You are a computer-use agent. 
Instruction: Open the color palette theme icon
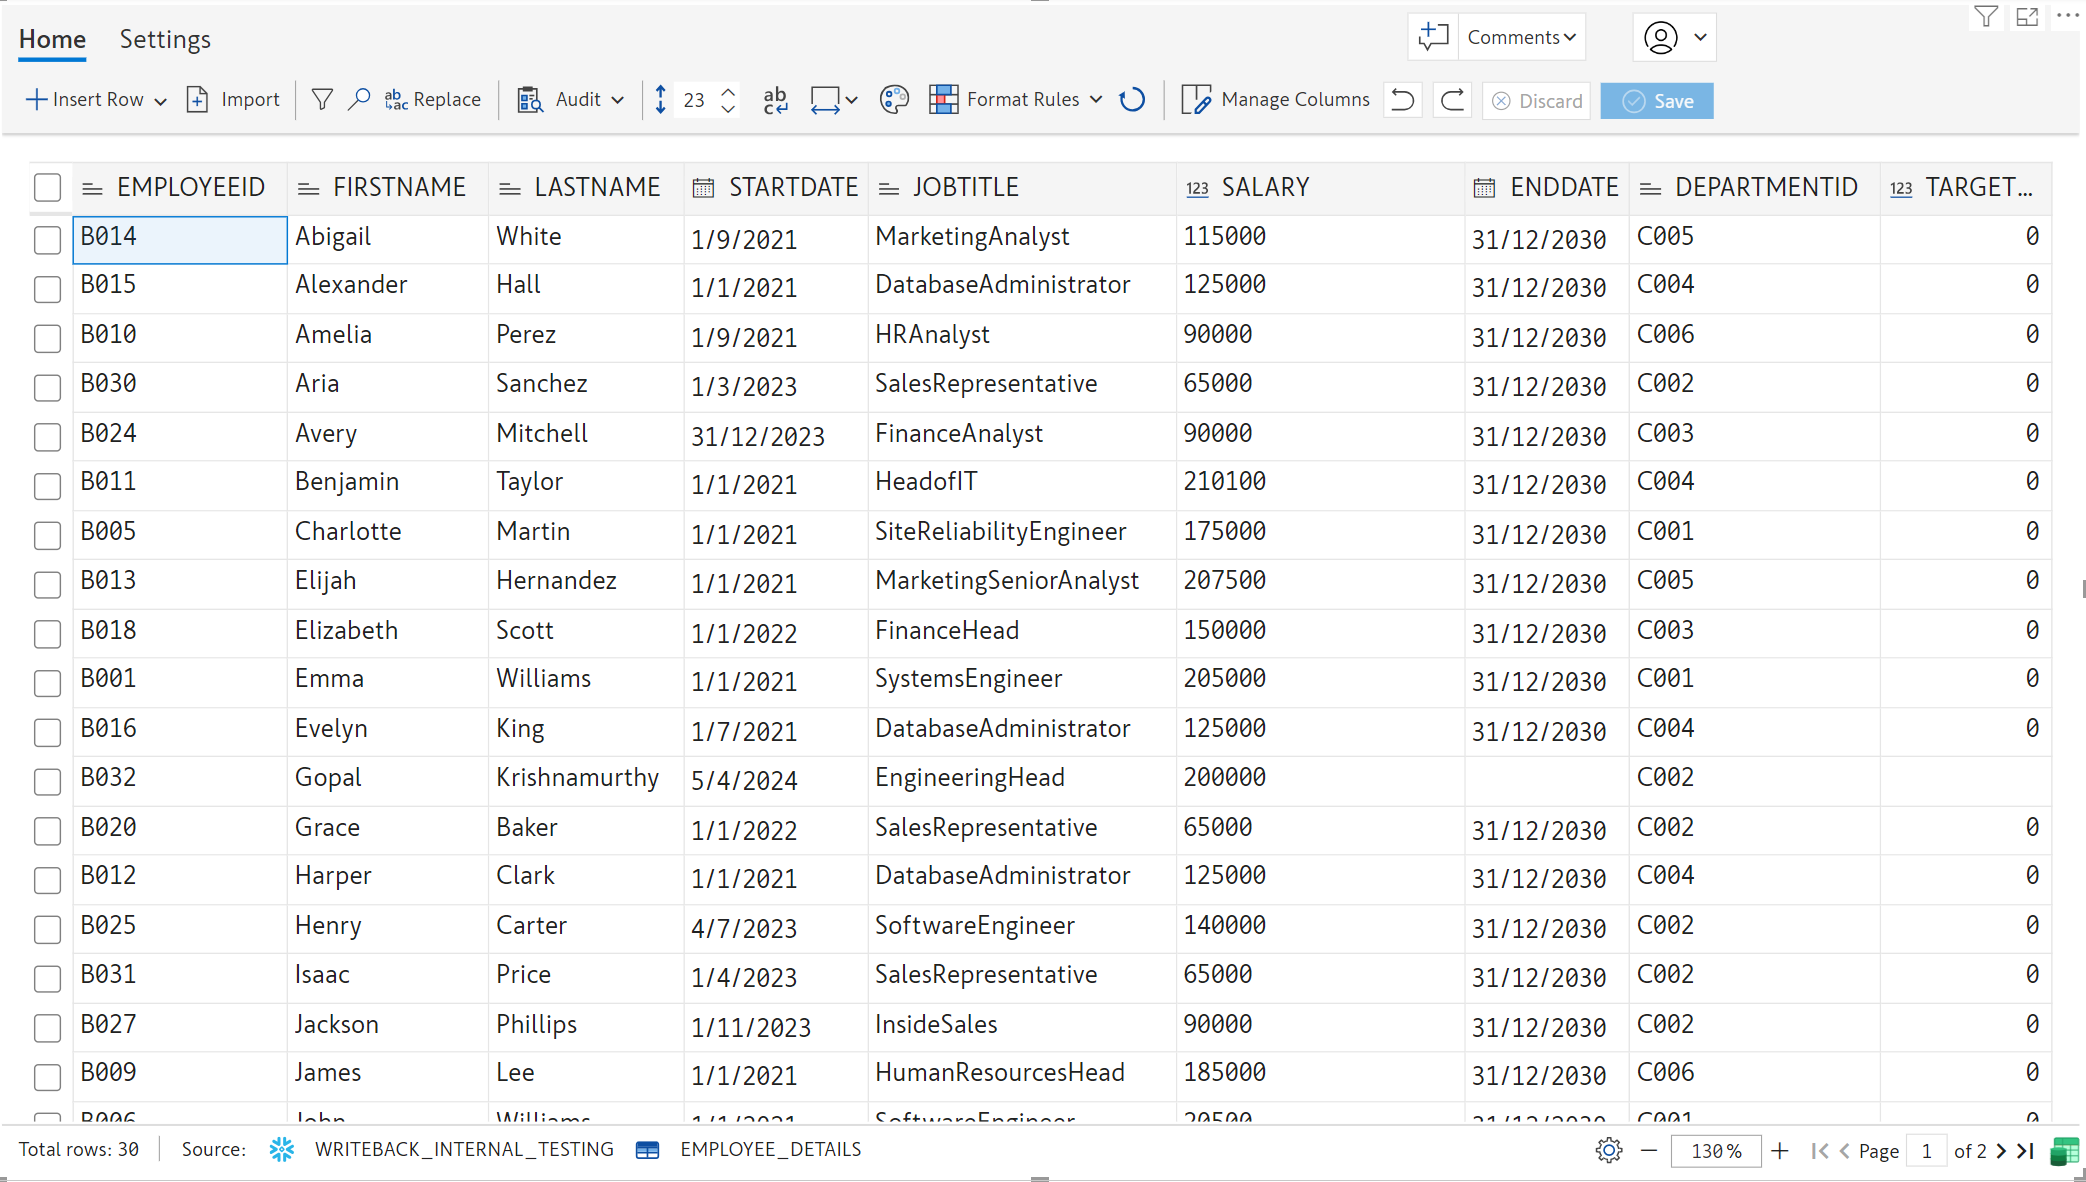coord(894,100)
